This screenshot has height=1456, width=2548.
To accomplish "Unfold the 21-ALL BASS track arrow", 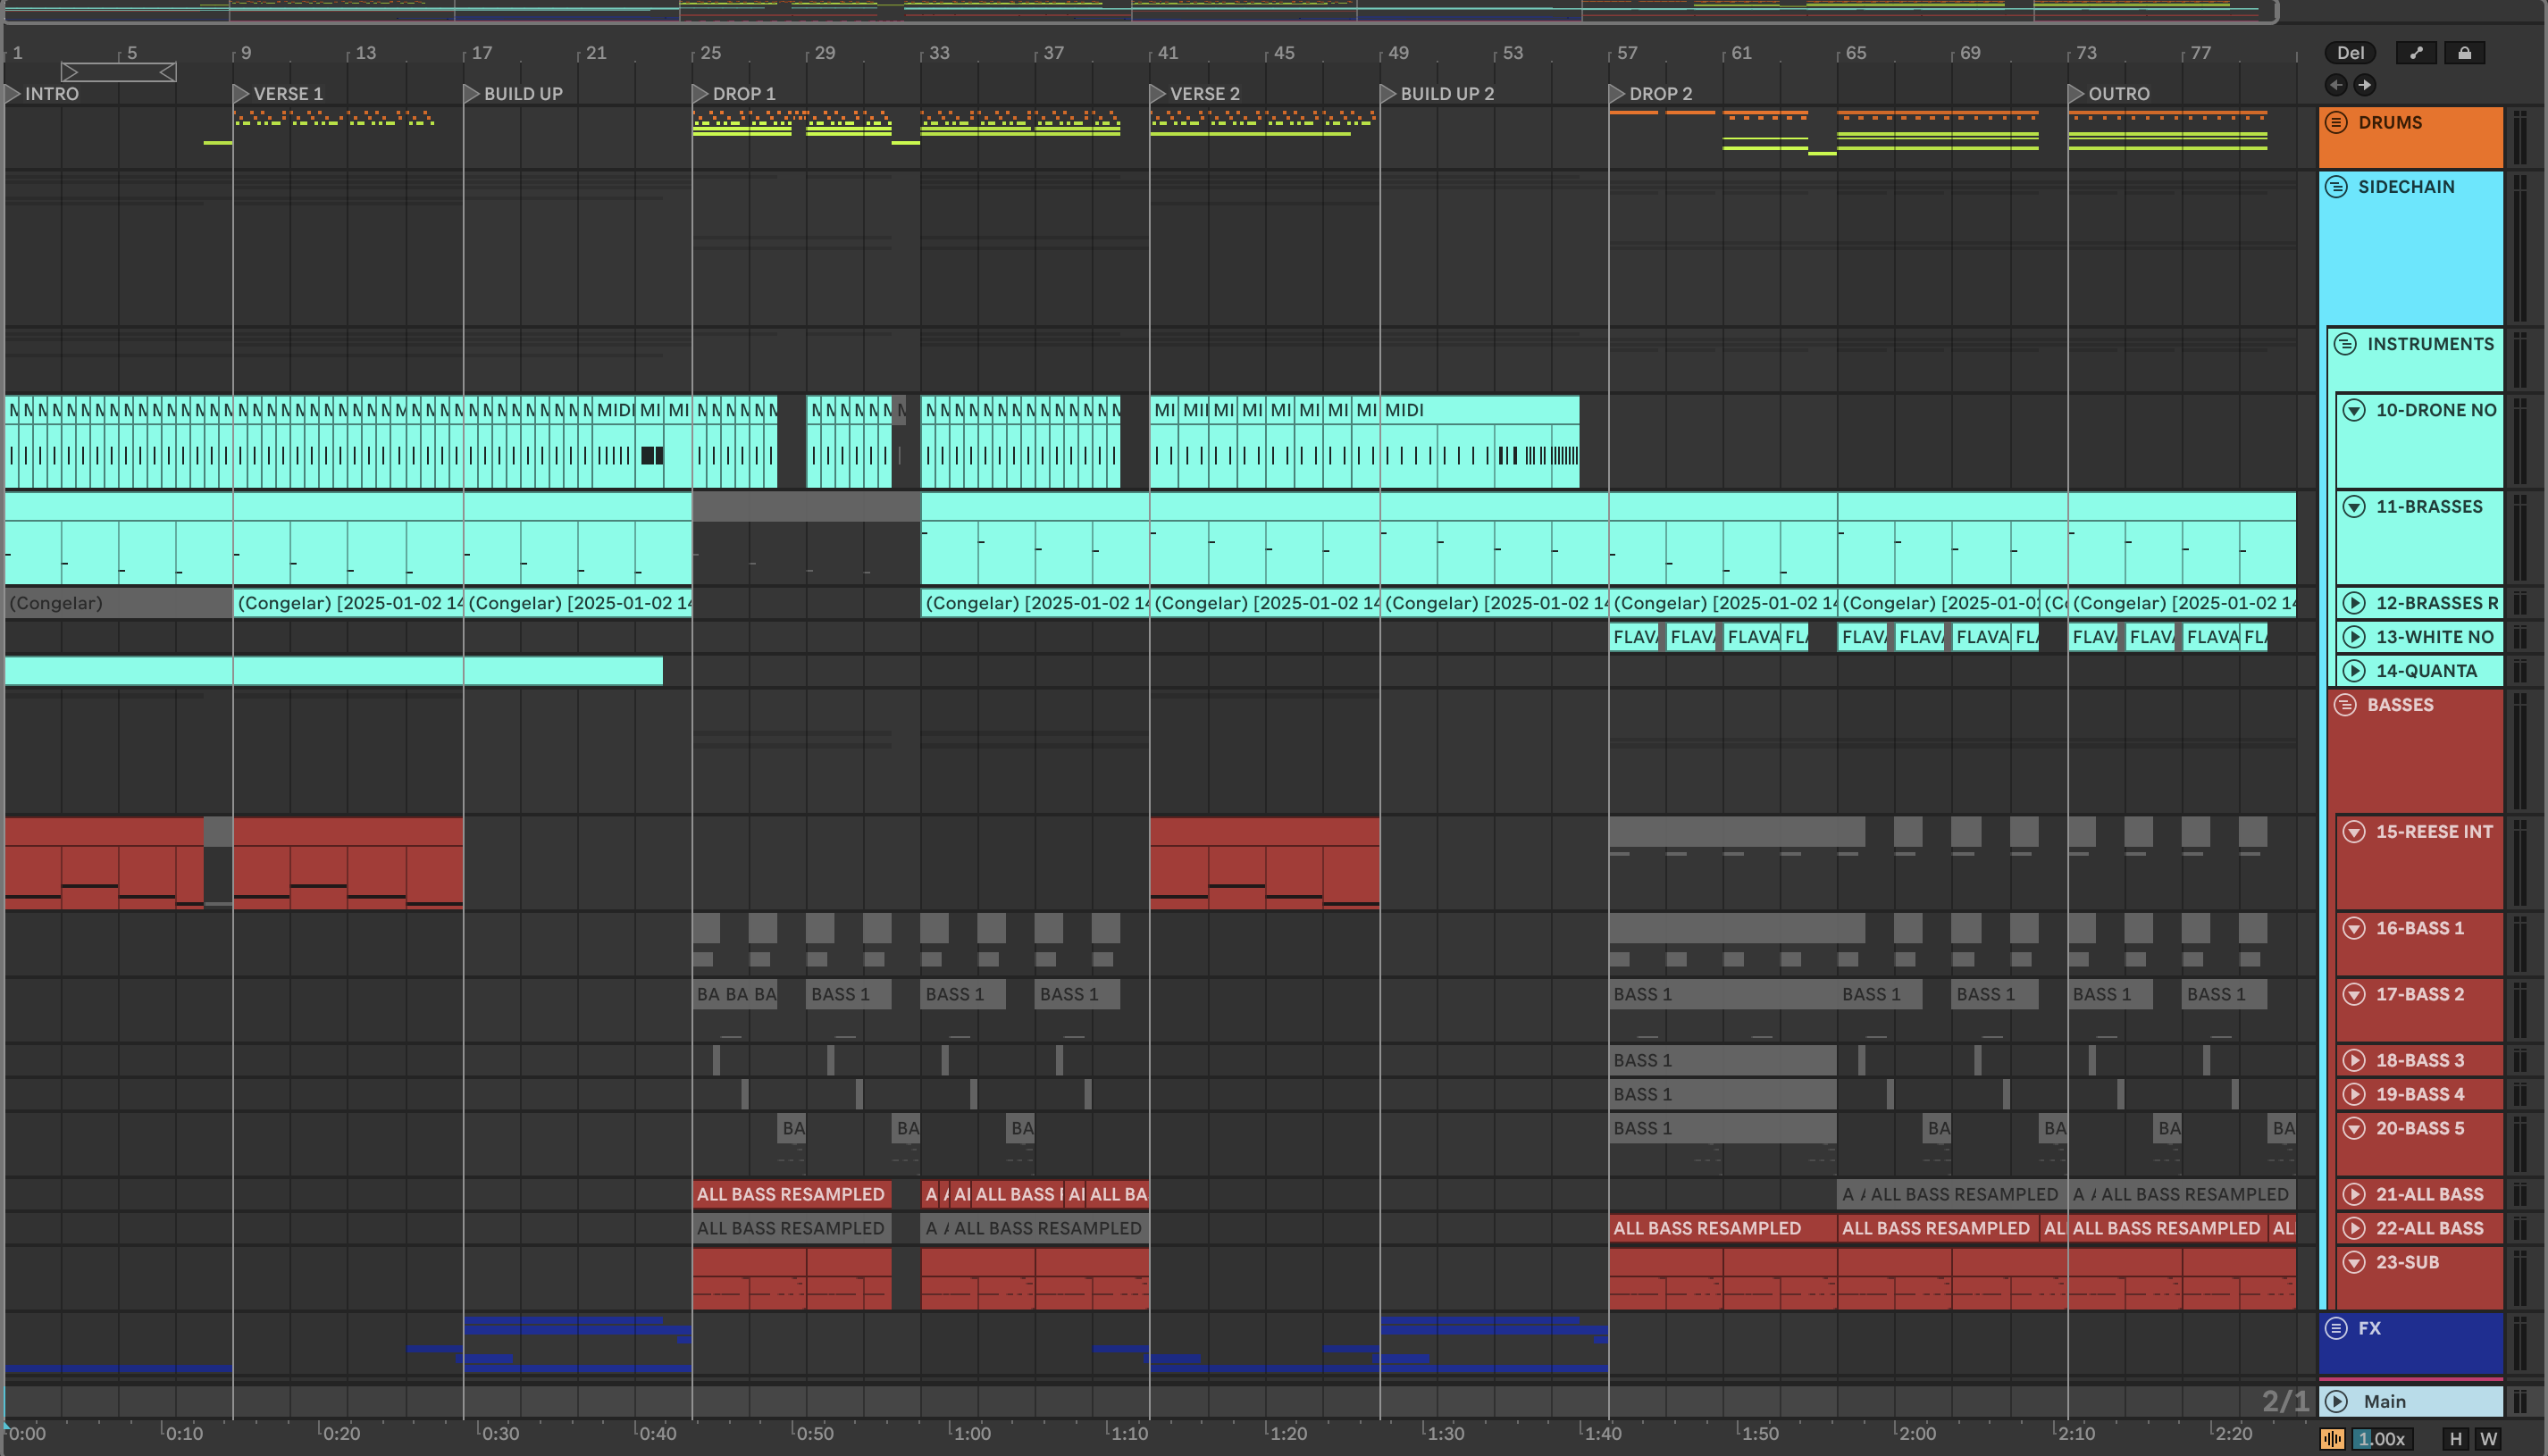I will (x=2354, y=1194).
